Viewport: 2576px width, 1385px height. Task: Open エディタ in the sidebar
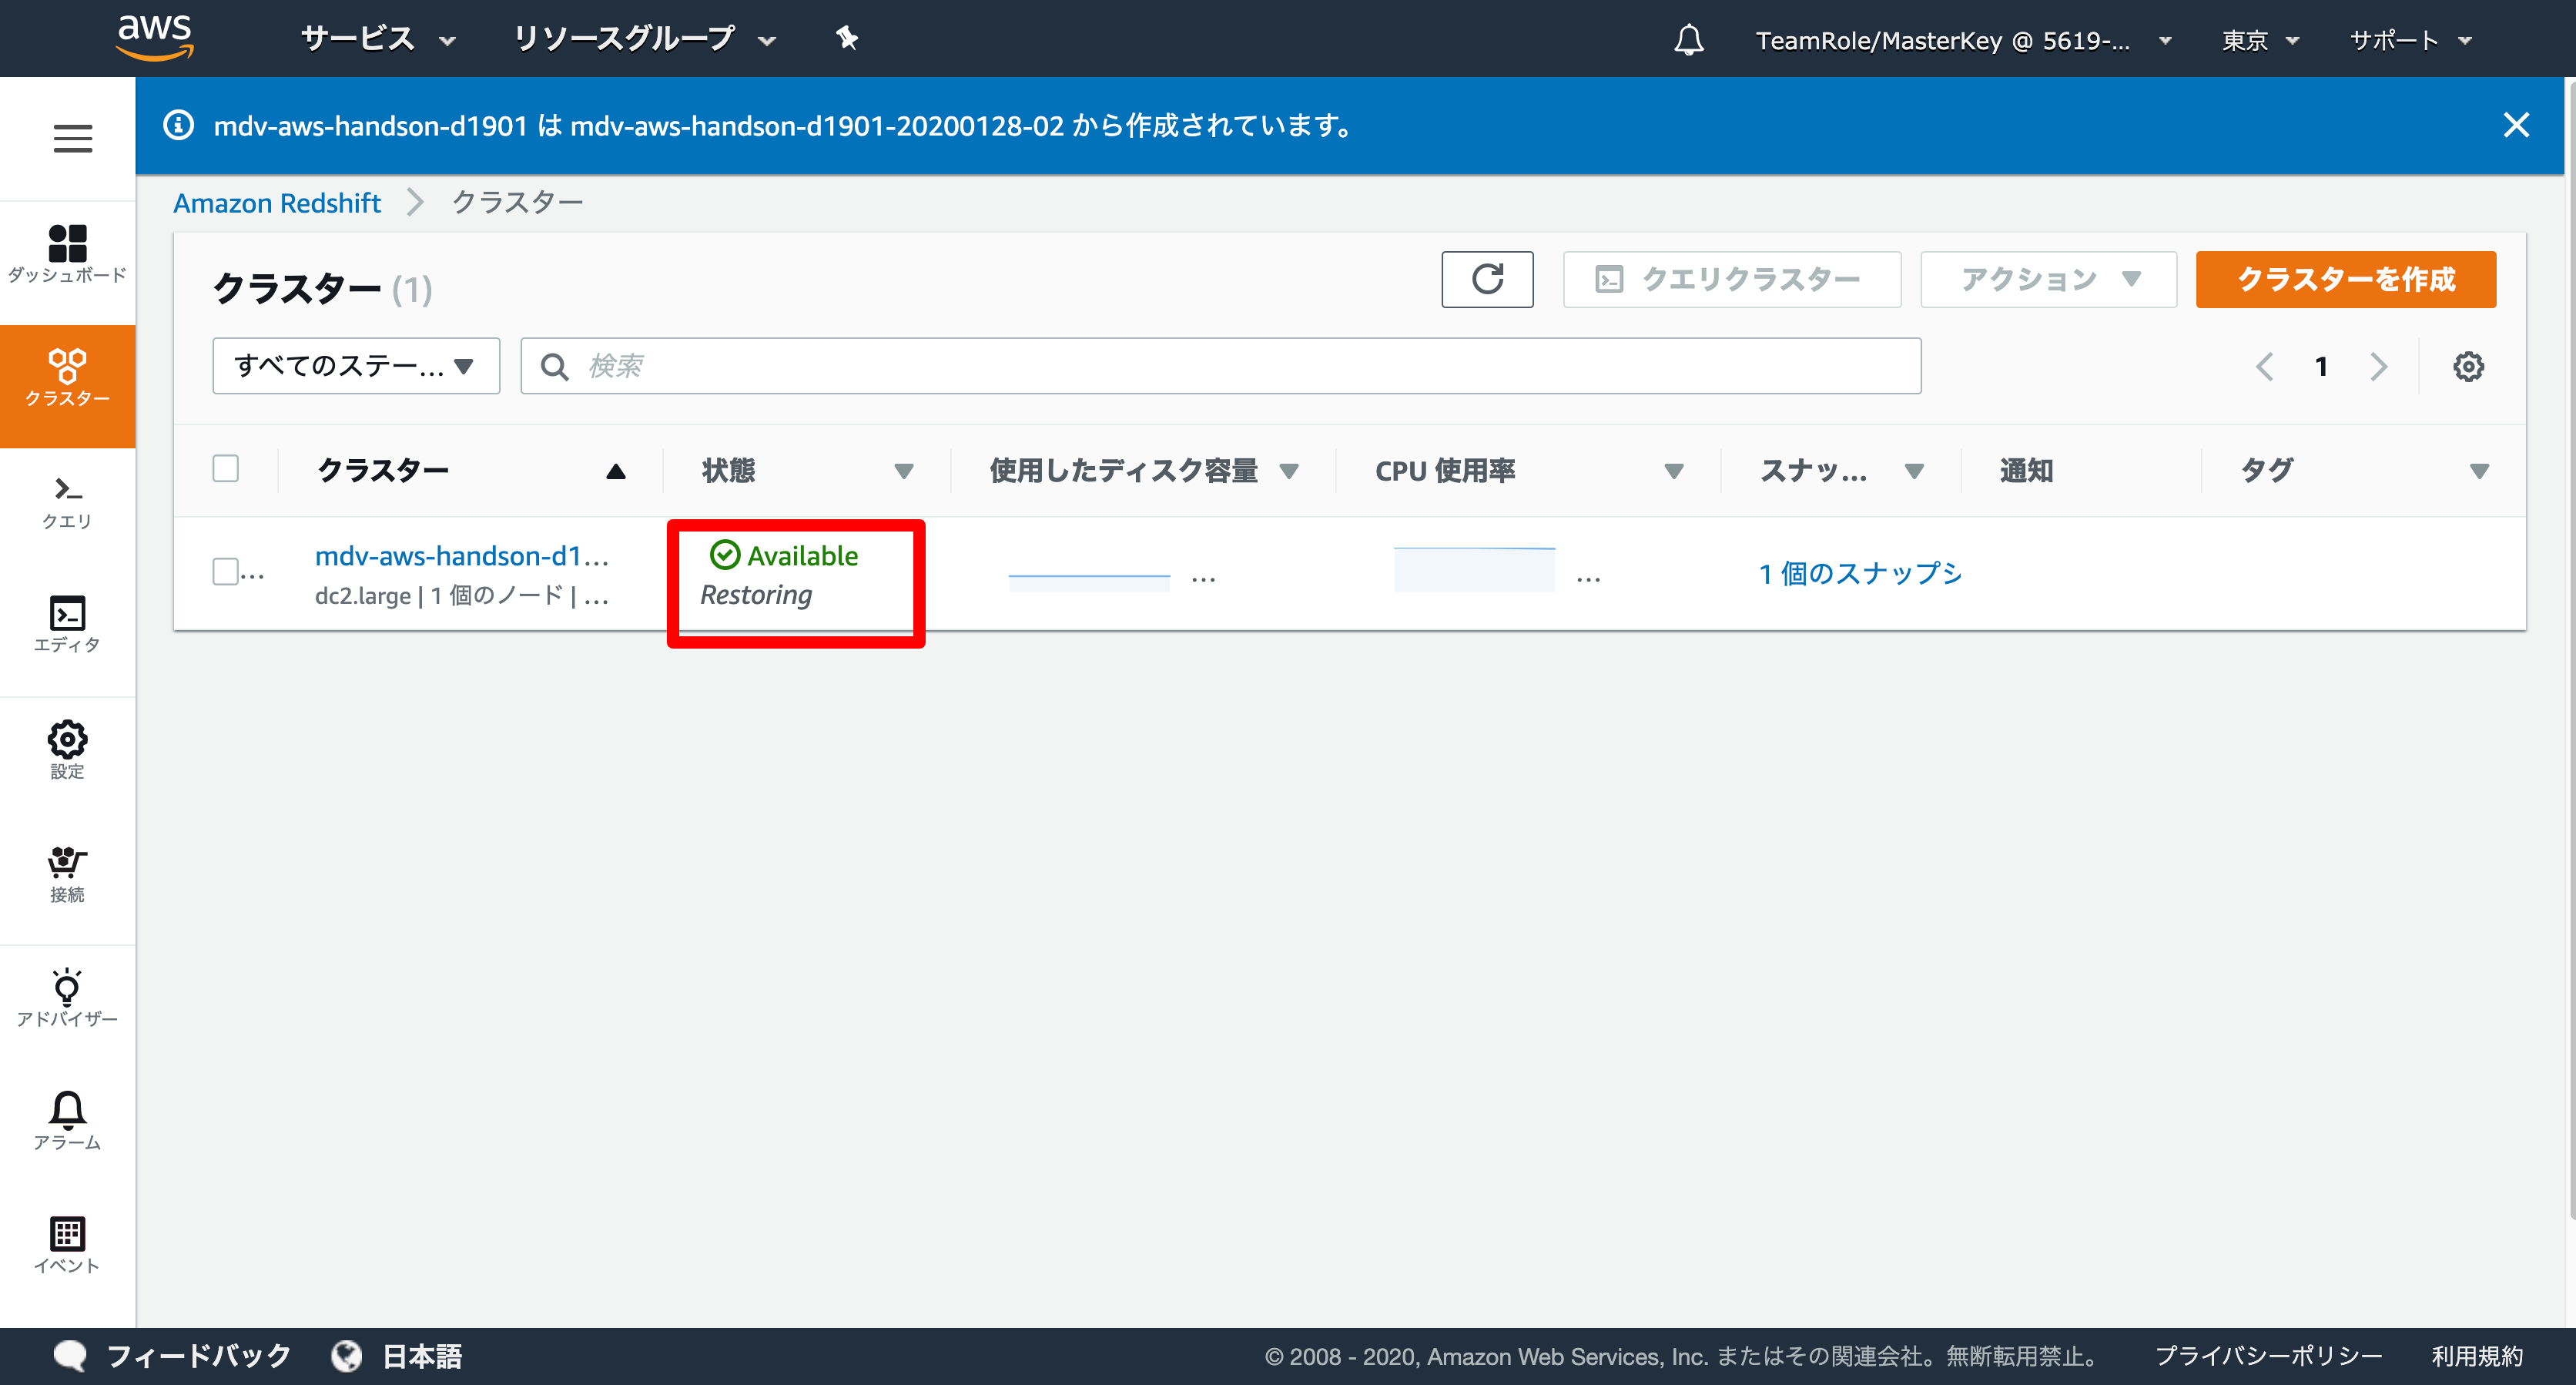[x=67, y=625]
